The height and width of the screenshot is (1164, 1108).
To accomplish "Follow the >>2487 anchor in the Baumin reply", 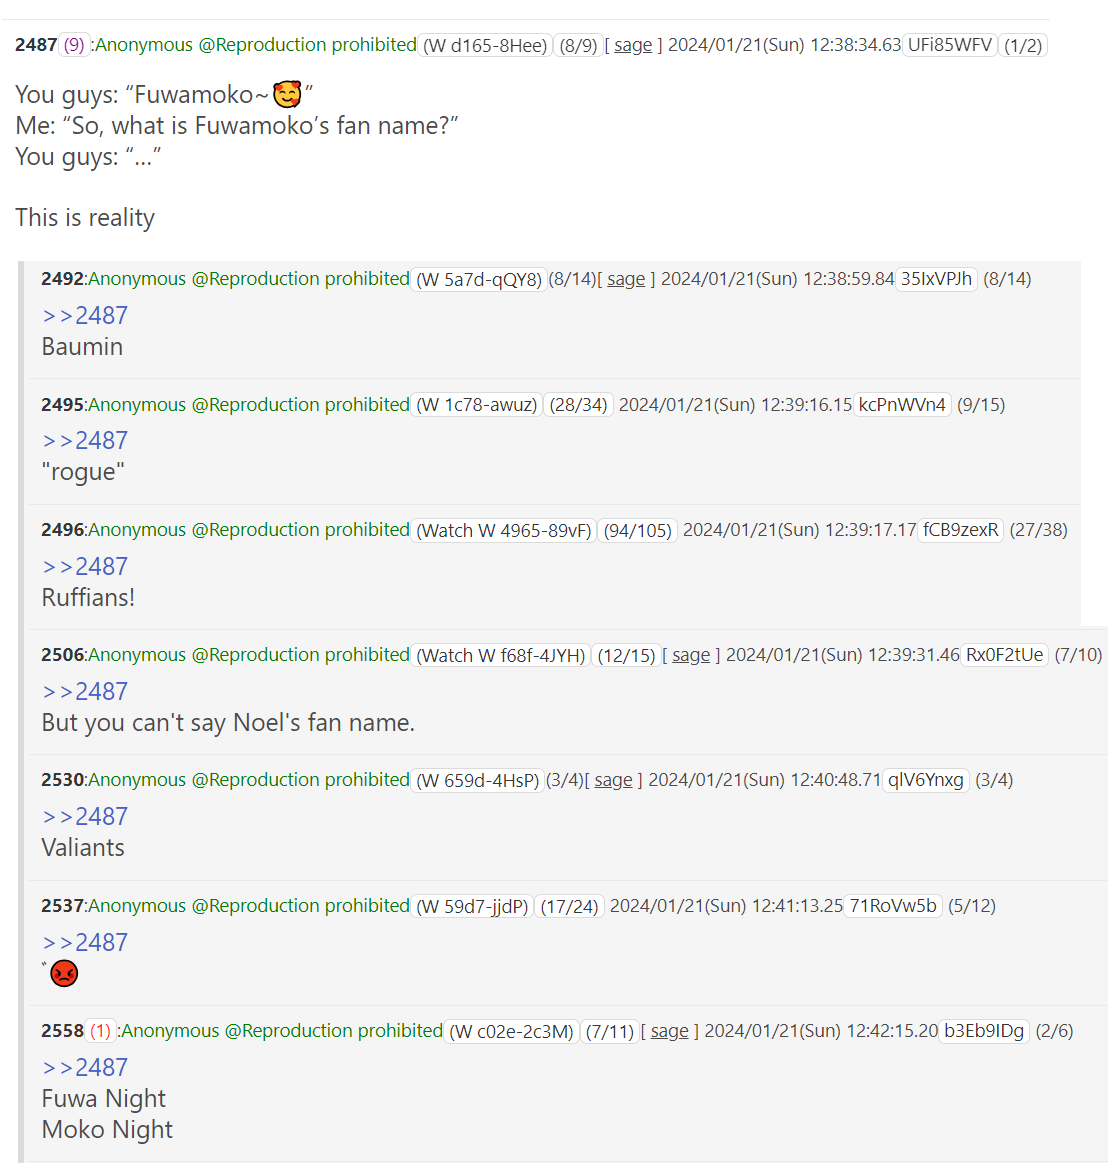I will [85, 315].
